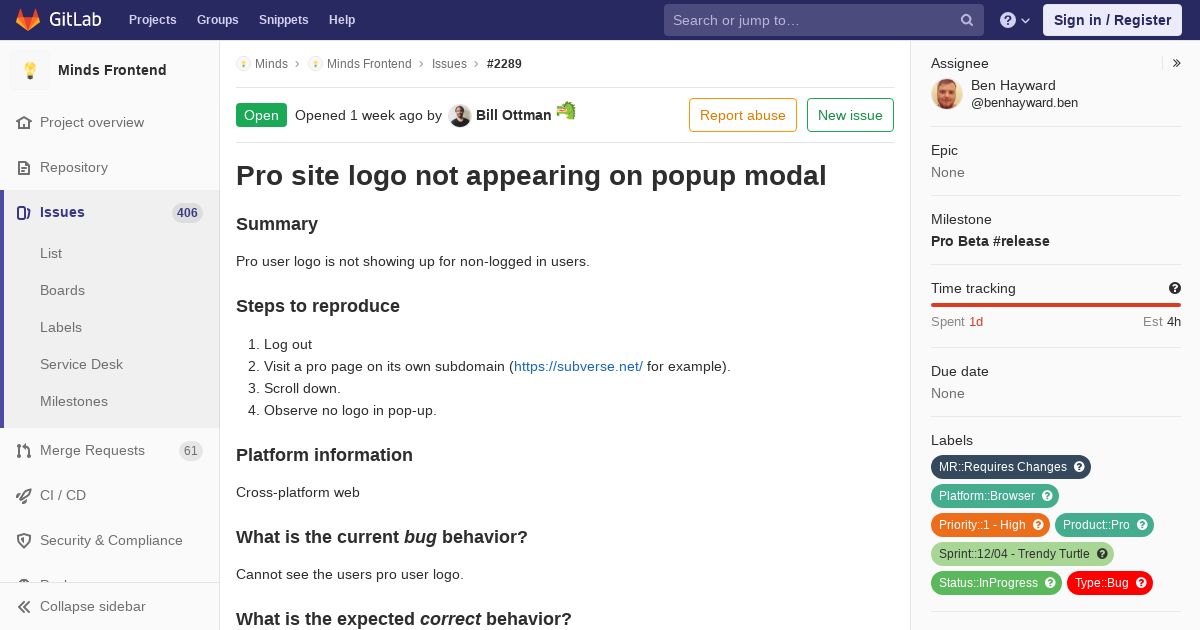1200x630 pixels.
Task: Open the subverse.net link
Action: pyautogui.click(x=578, y=366)
